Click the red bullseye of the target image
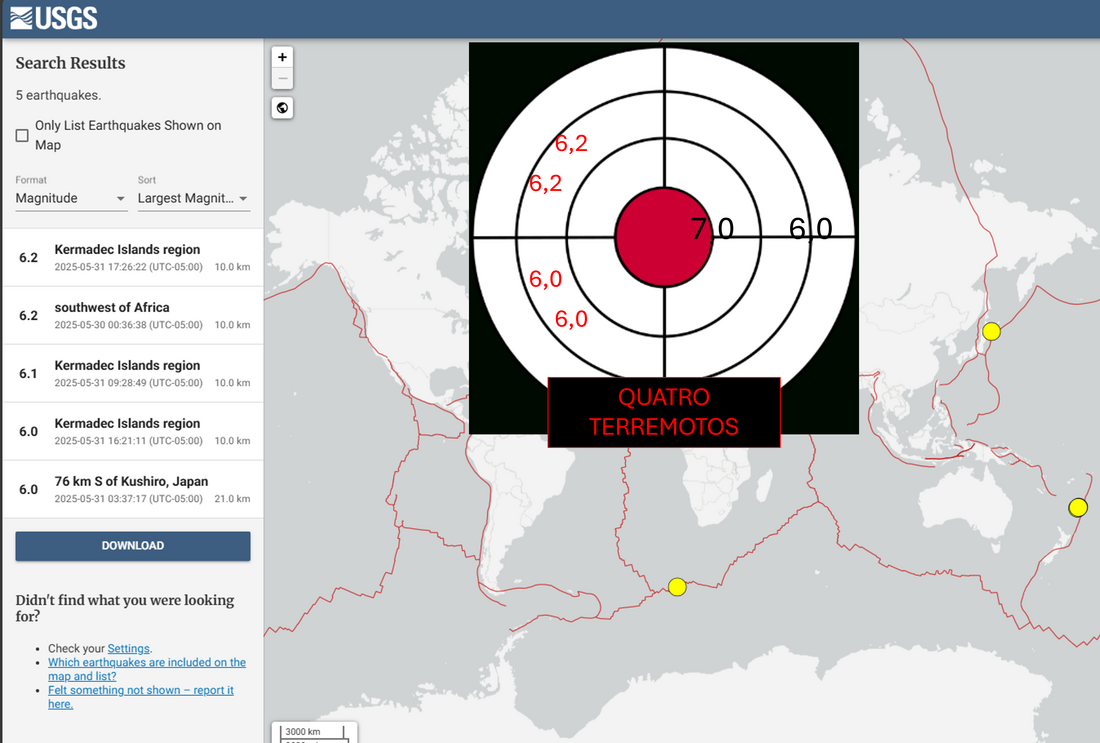Viewport: 1100px width, 743px height. tap(664, 237)
